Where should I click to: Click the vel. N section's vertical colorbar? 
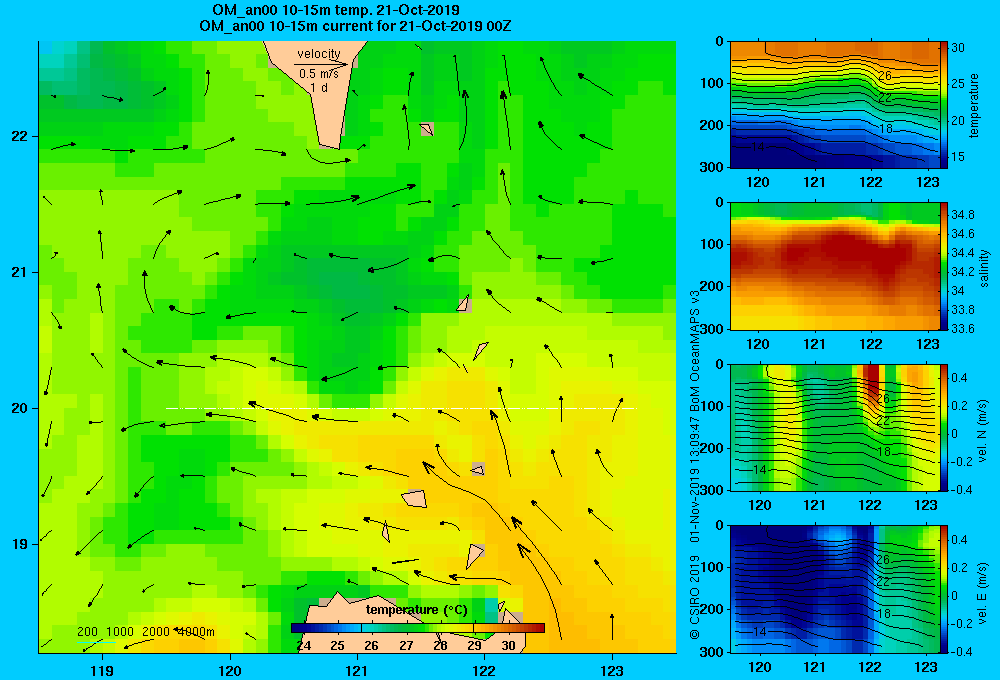[944, 427]
